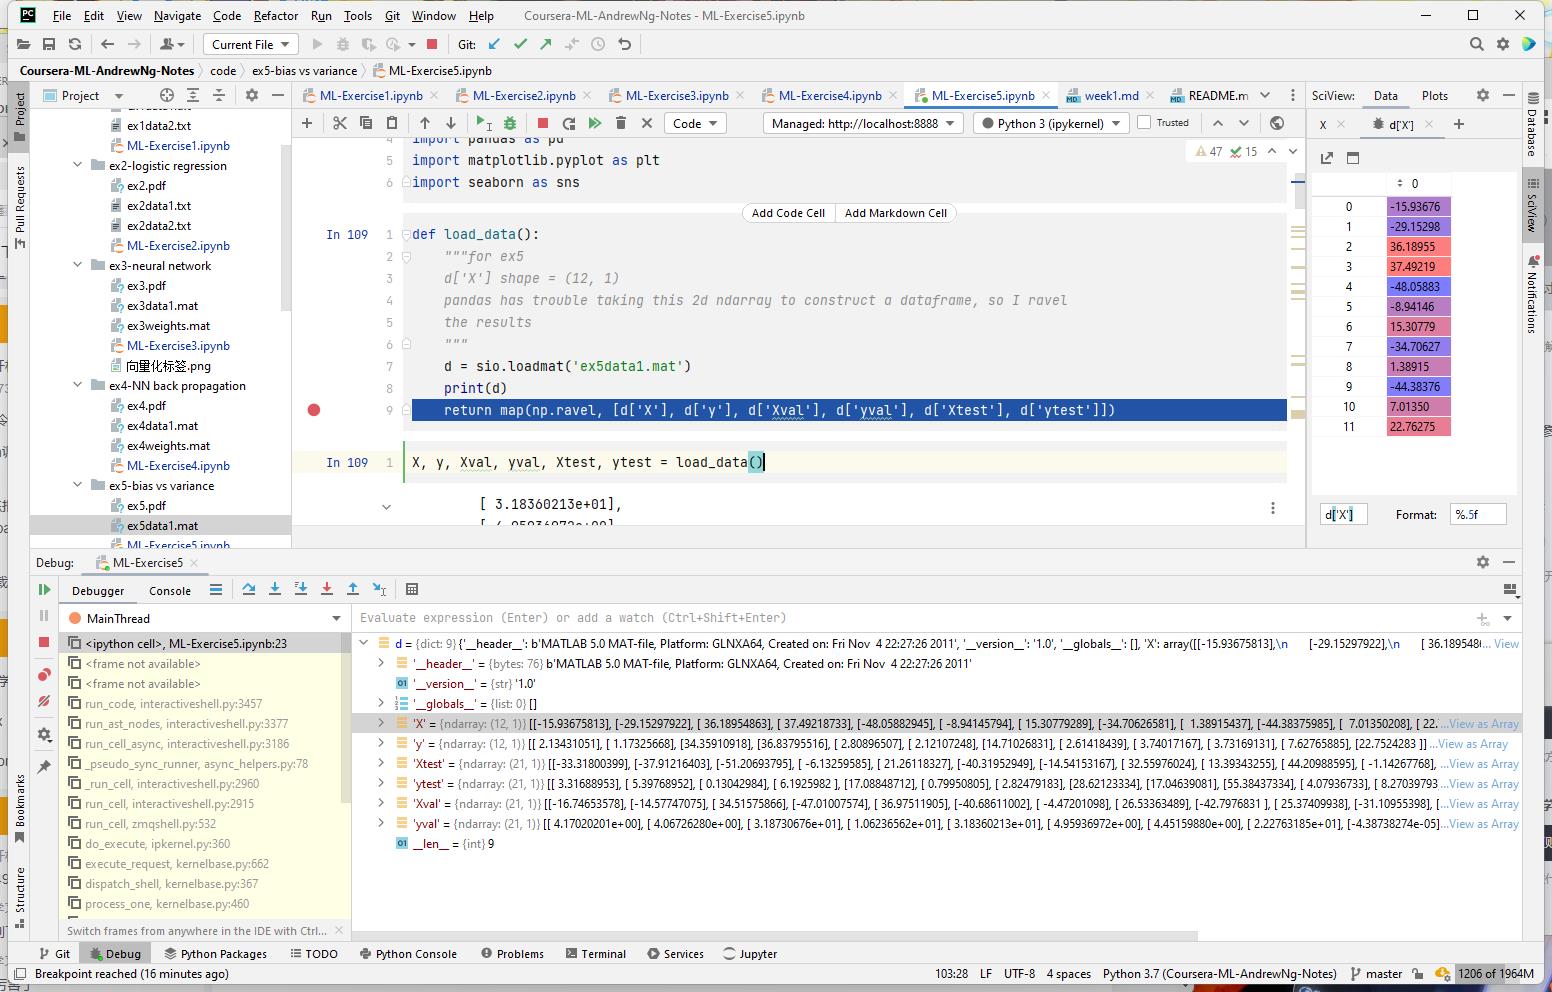The height and width of the screenshot is (992, 1552).
Task: Click Add Code Cell button
Action: tap(788, 213)
